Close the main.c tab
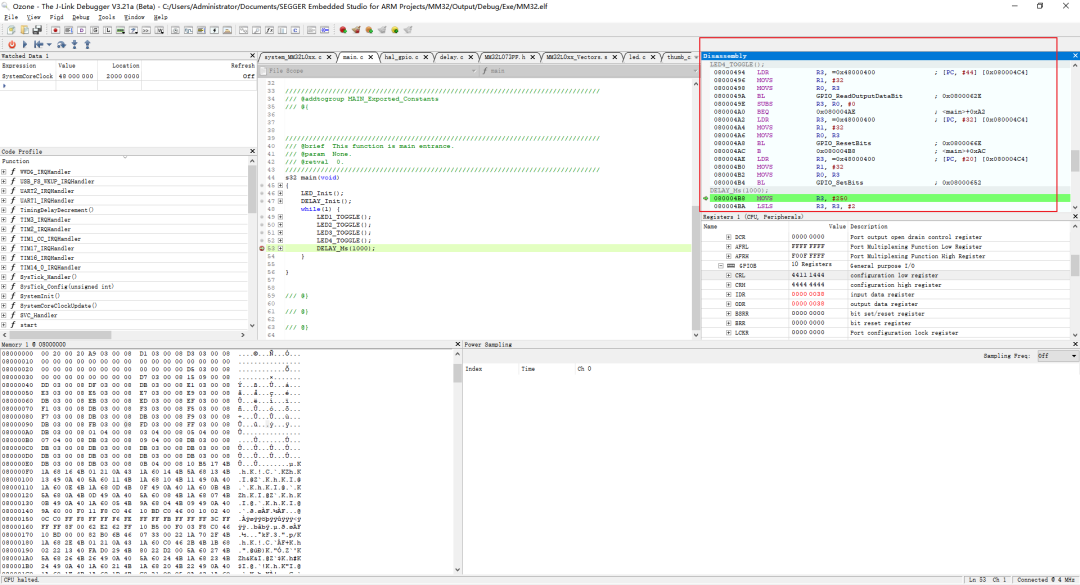Screen dimensions: 1080x585 coord(371,57)
